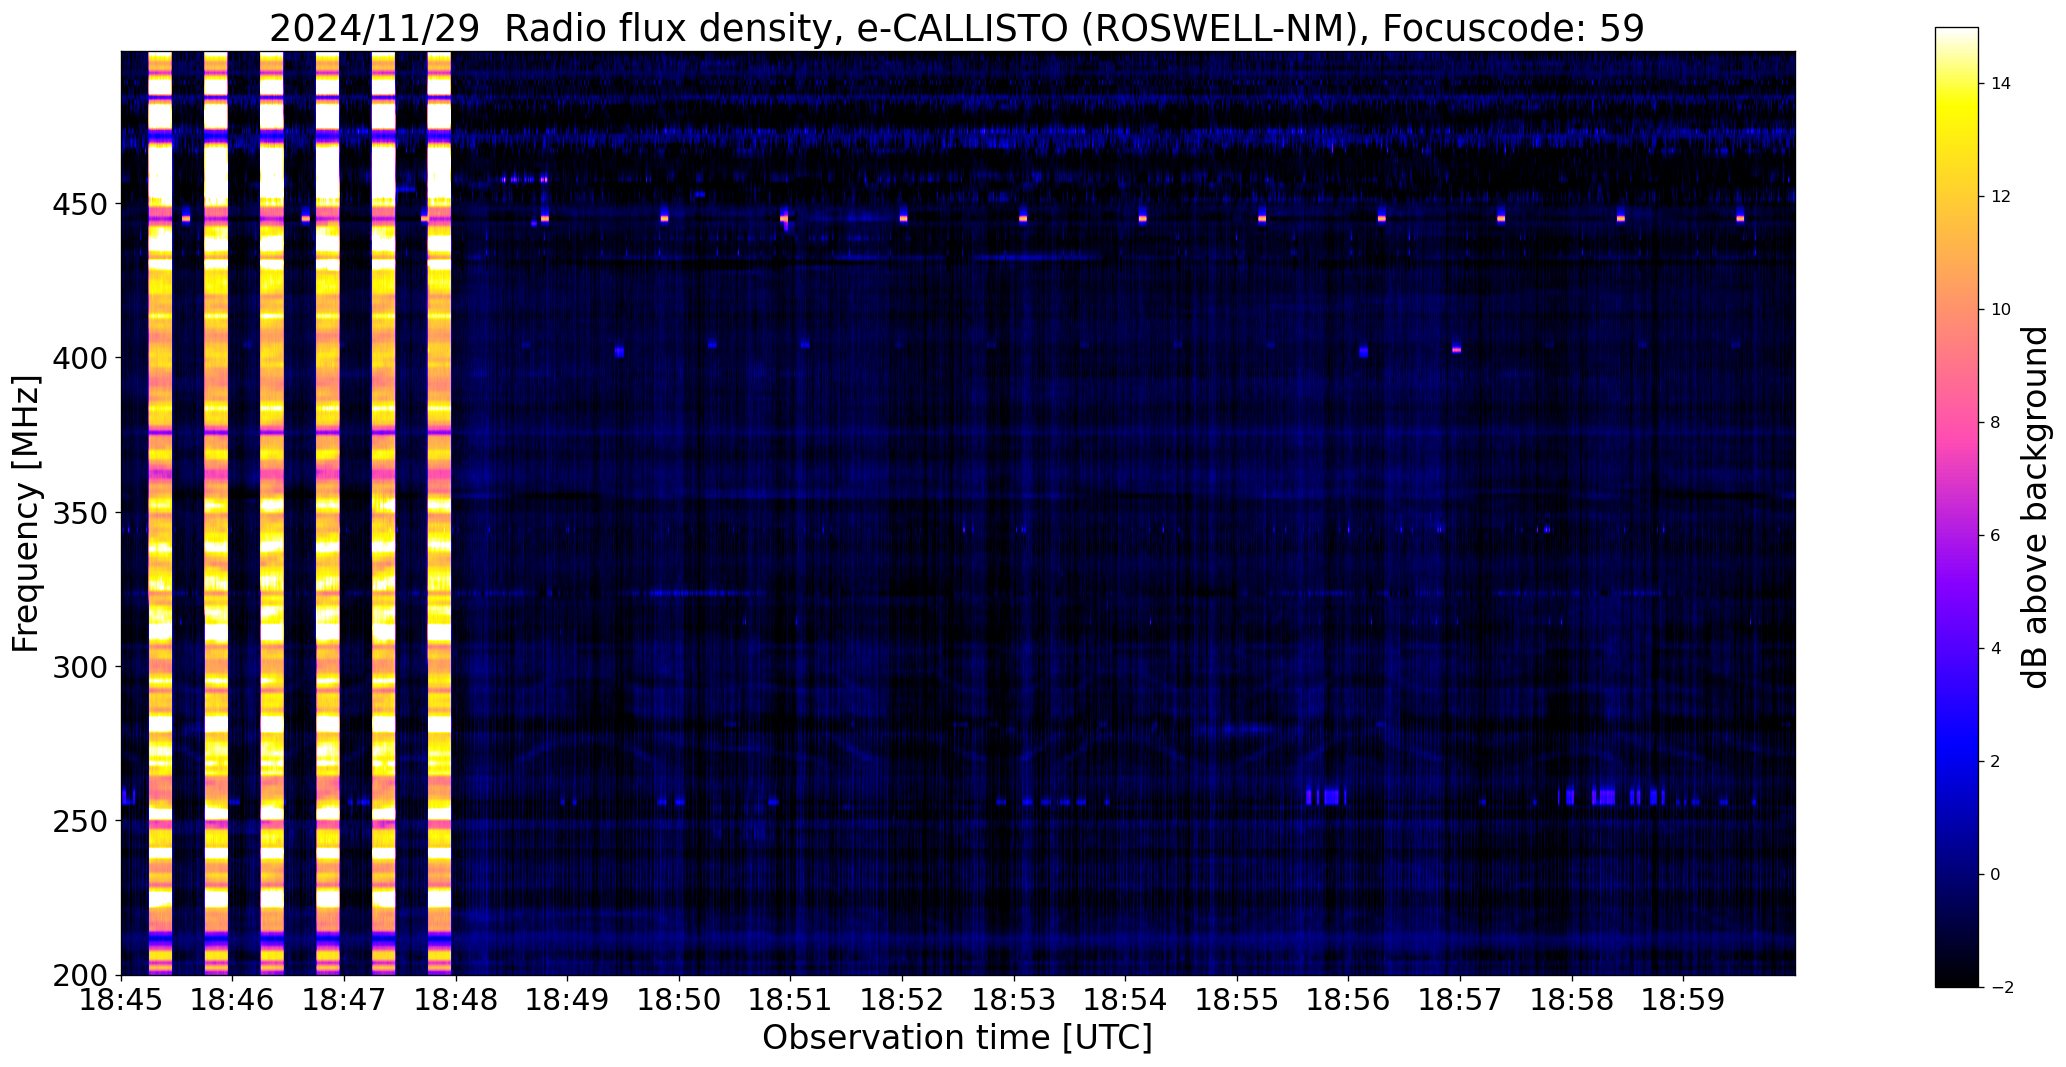Click the 18:56 time tick label
Image resolution: width=2066 pixels, height=1067 pixels.
pos(1349,999)
